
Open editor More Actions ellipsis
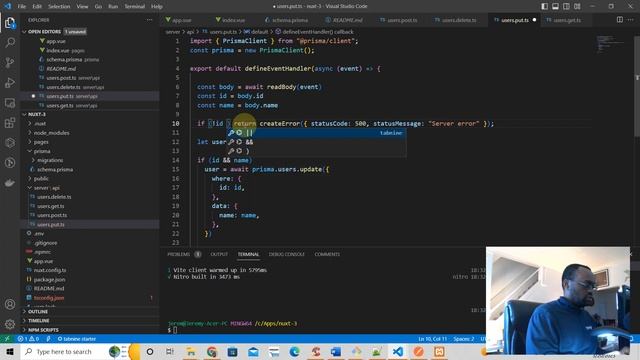tap(631, 20)
